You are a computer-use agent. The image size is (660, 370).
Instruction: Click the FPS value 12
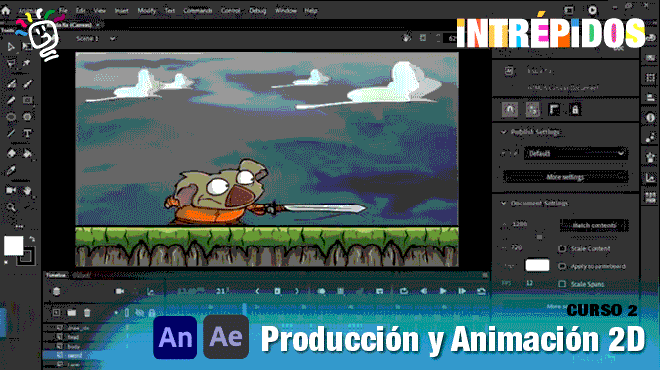click(x=530, y=283)
